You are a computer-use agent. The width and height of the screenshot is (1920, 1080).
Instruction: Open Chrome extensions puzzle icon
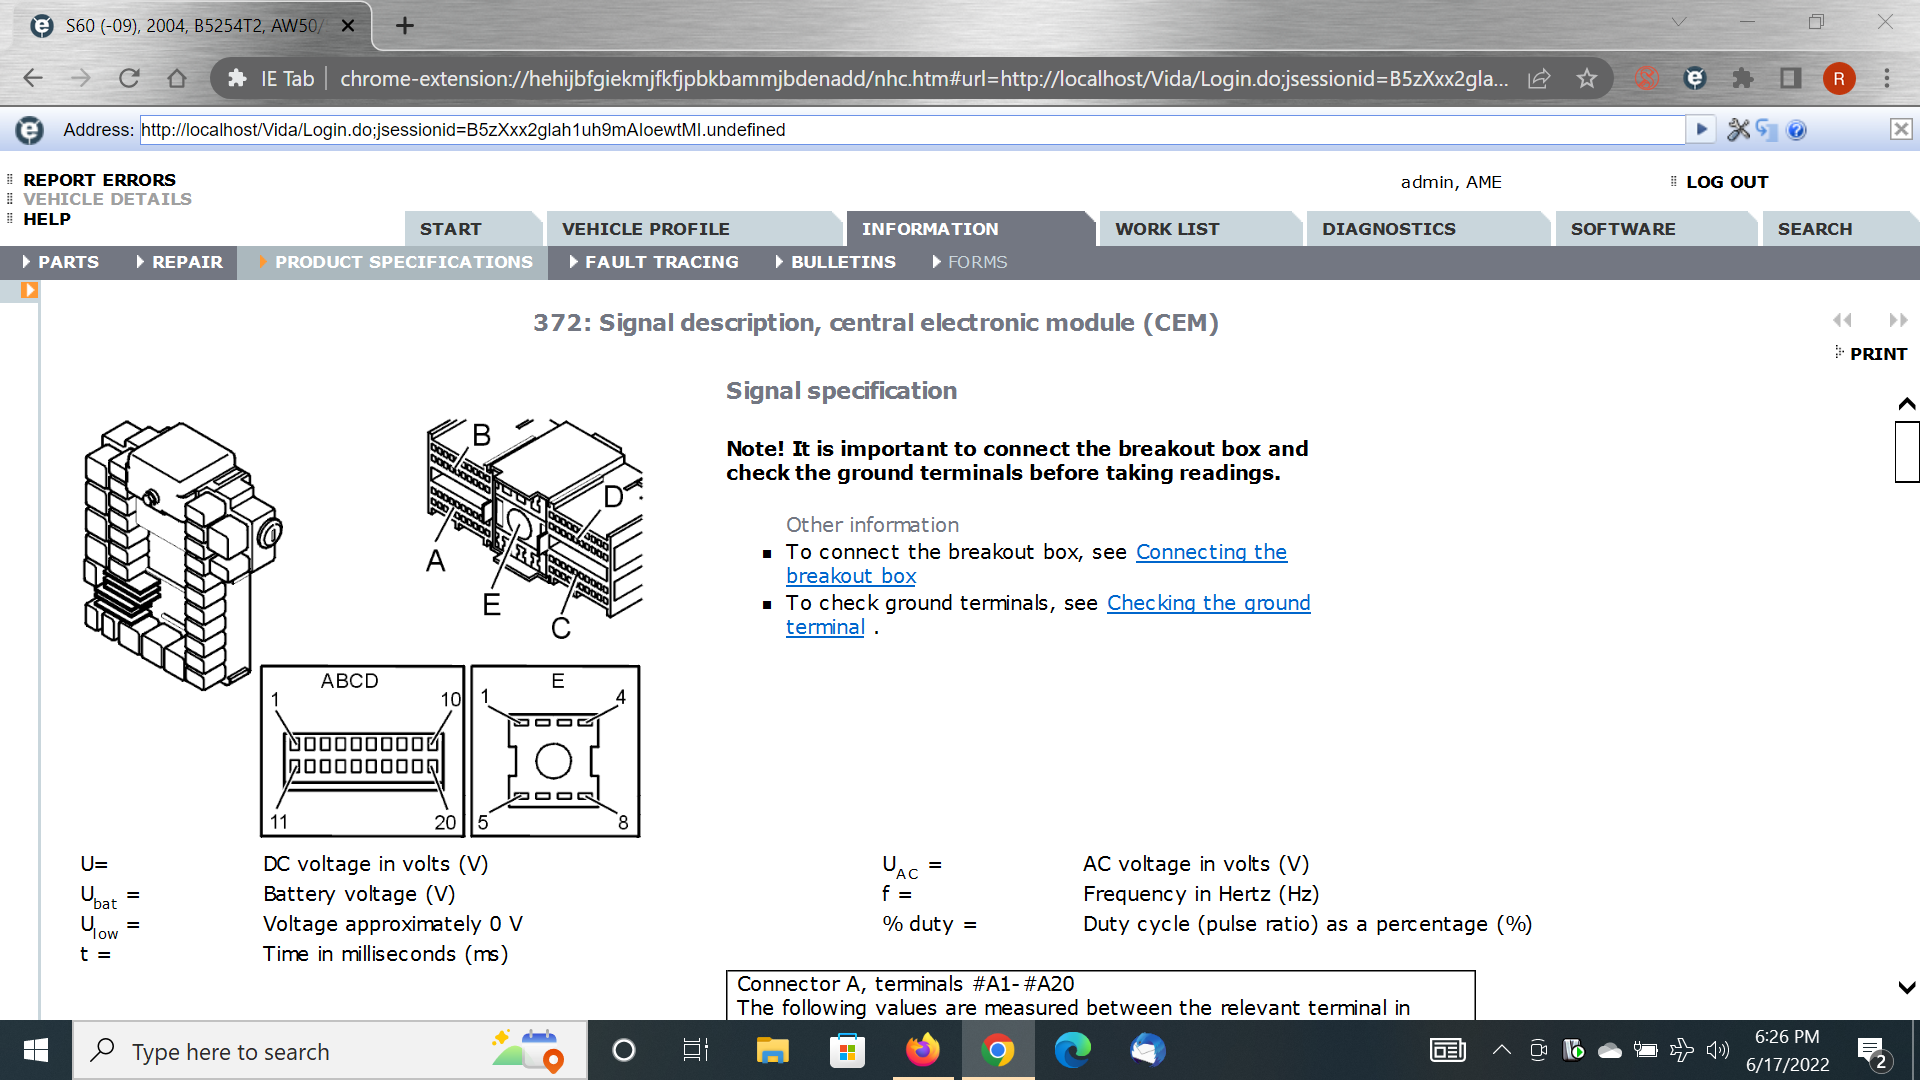(1743, 78)
